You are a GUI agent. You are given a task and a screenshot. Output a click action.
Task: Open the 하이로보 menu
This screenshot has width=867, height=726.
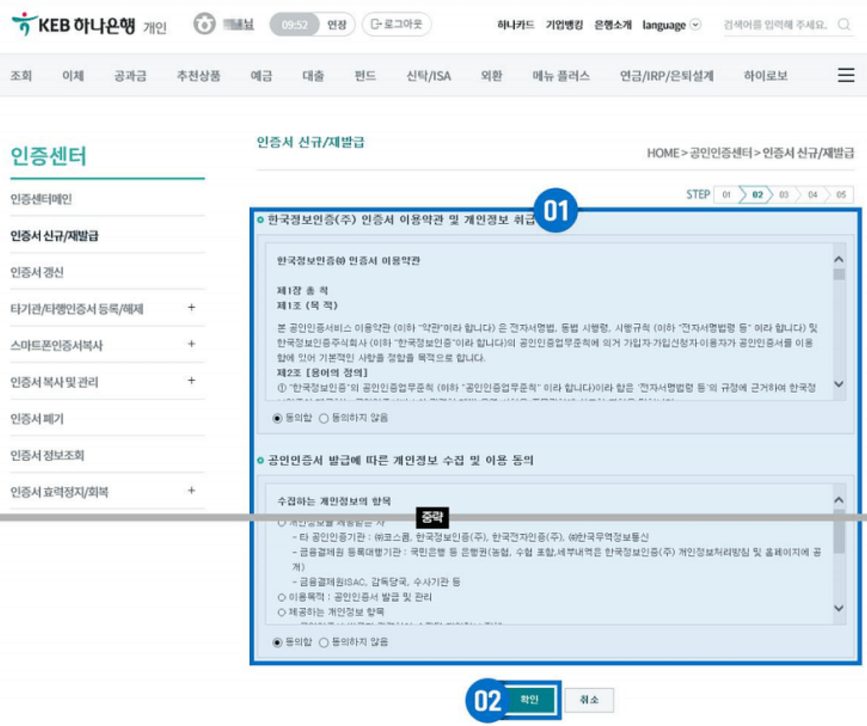765,75
